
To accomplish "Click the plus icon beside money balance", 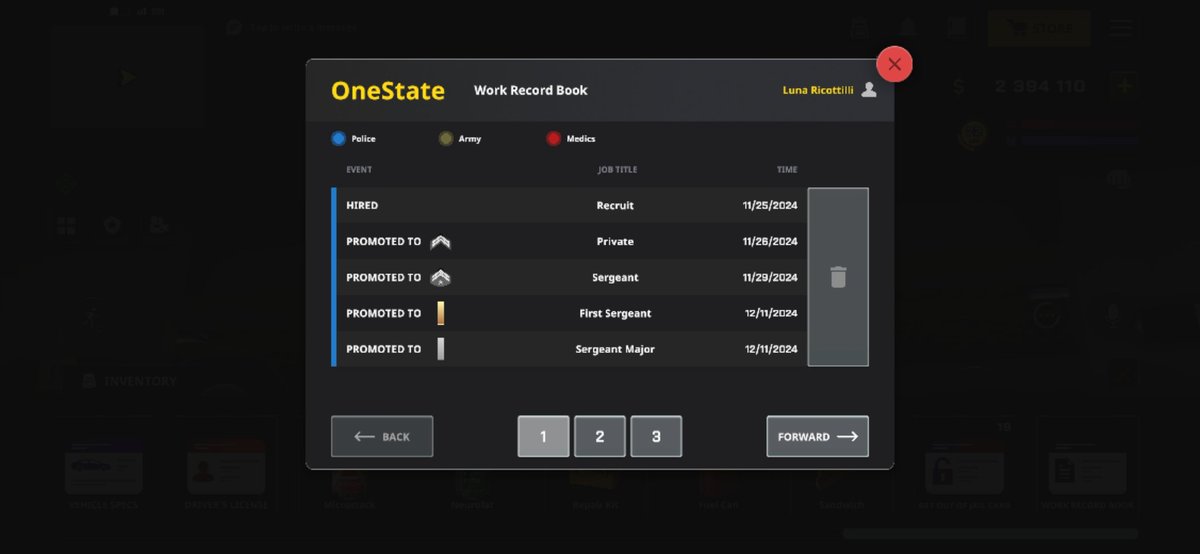I will coord(1126,85).
